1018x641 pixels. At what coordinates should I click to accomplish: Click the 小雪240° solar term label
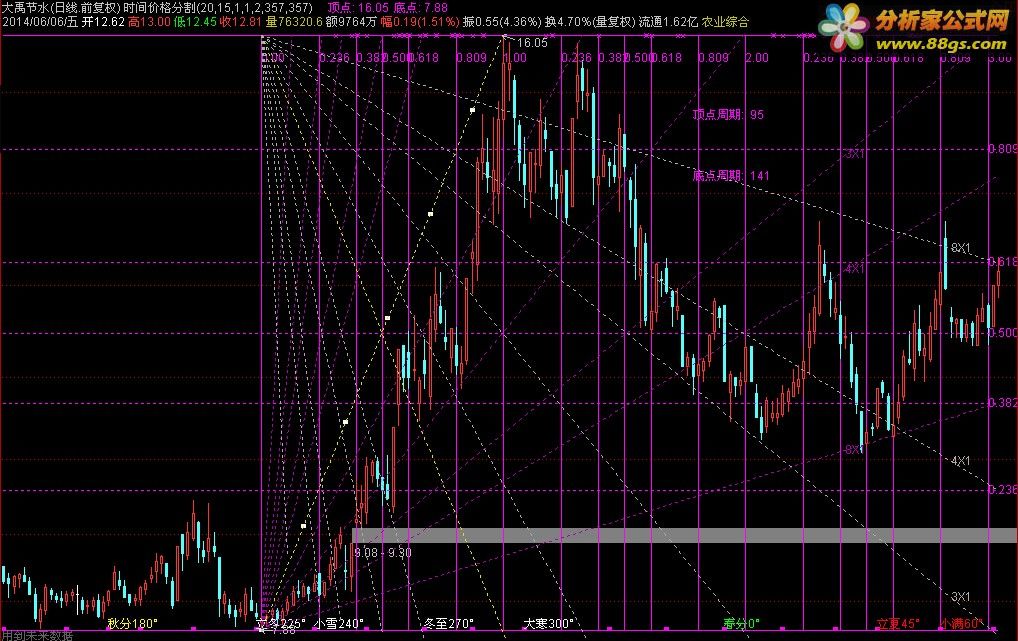[338, 623]
